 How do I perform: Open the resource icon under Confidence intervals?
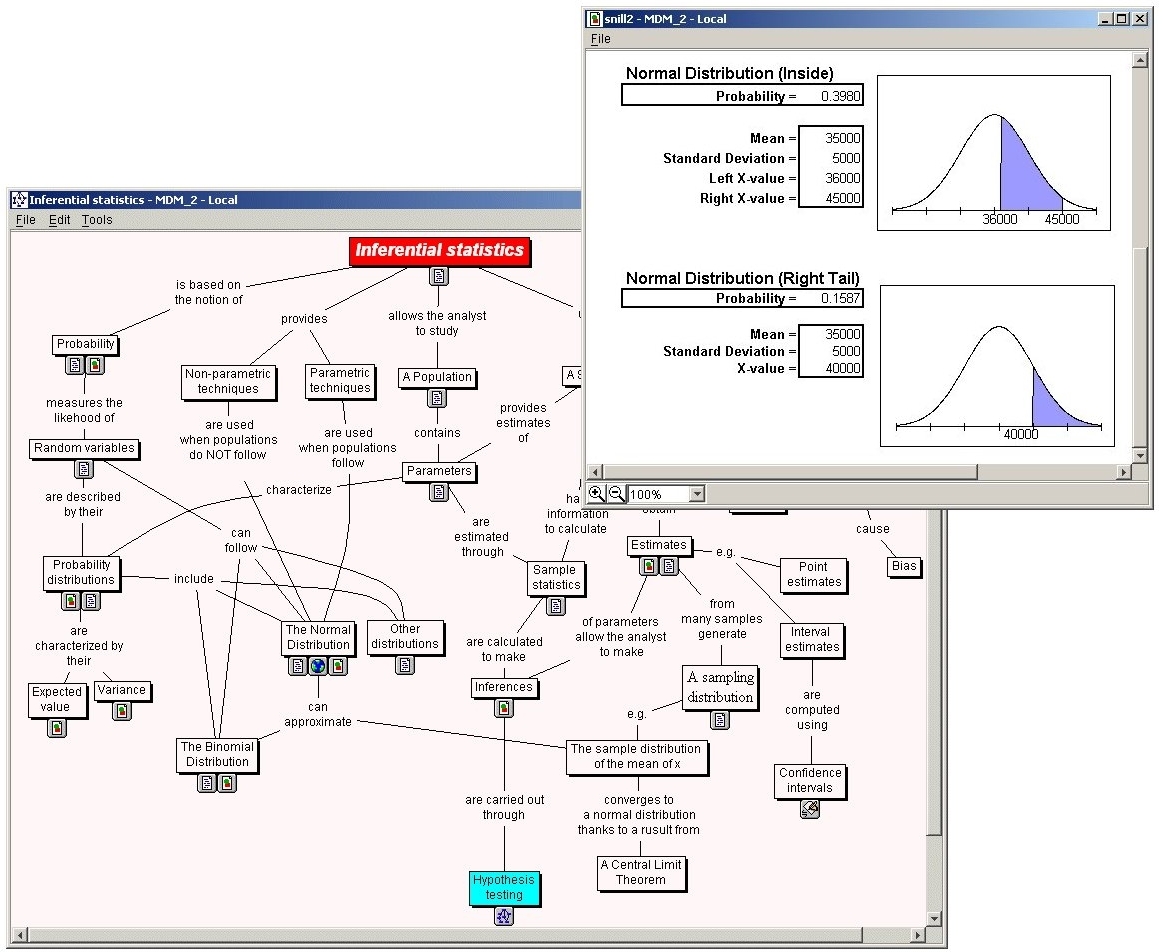[x=810, y=810]
